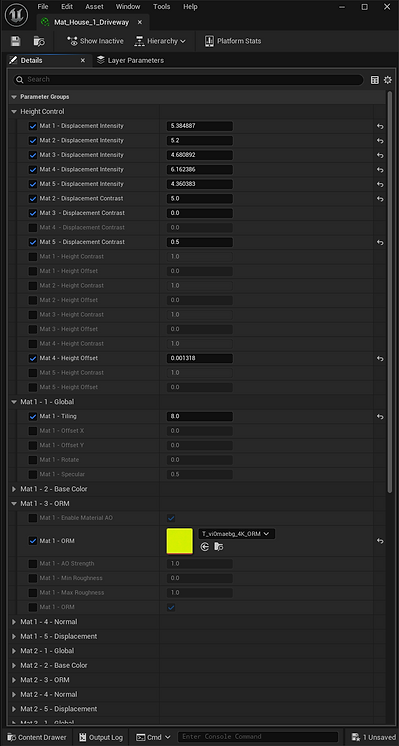The height and width of the screenshot is (746, 399).
Task: Reset Mat 1 Tiling to default
Action: pyautogui.click(x=380, y=416)
